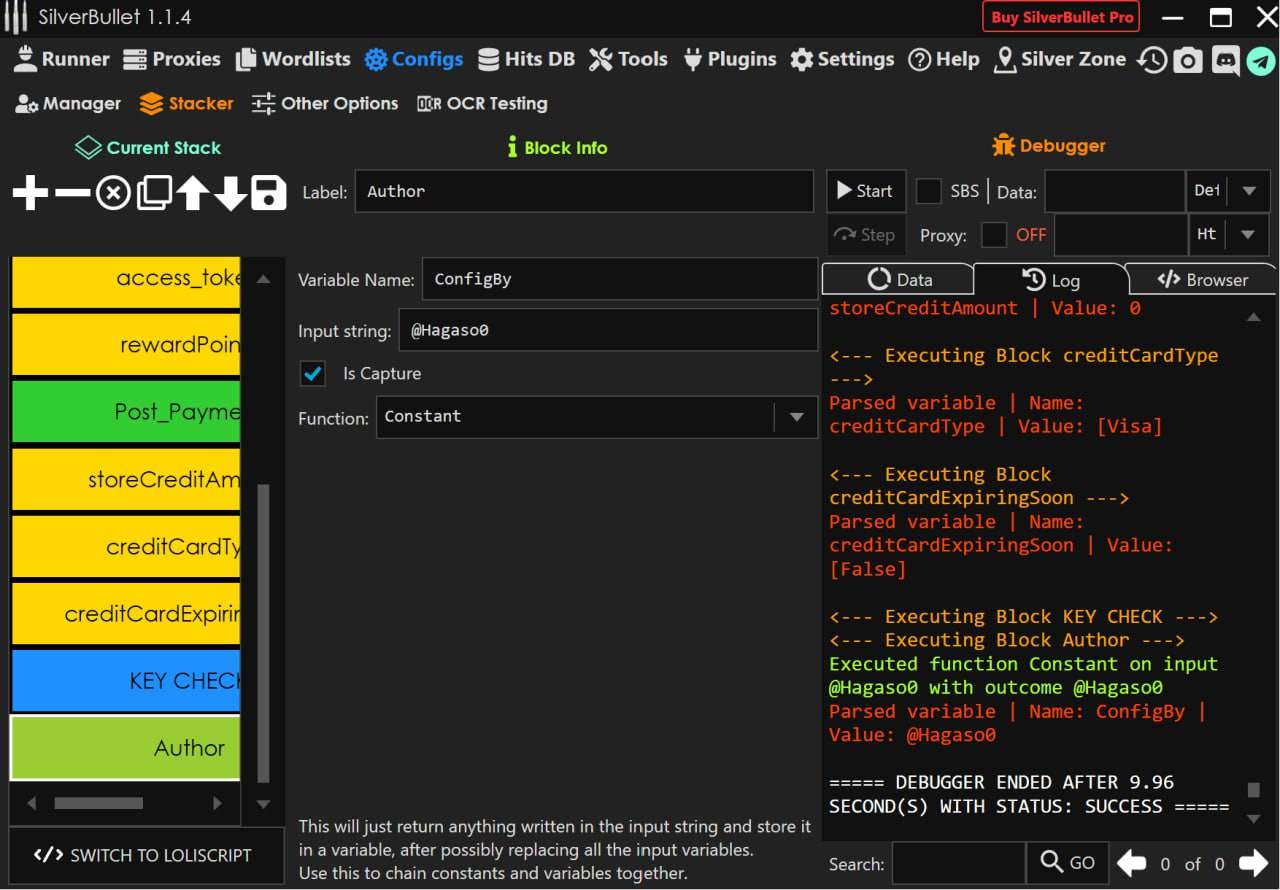Remove the selected block with minus icon
Image resolution: width=1280 pixels, height=890 pixels.
[72, 192]
